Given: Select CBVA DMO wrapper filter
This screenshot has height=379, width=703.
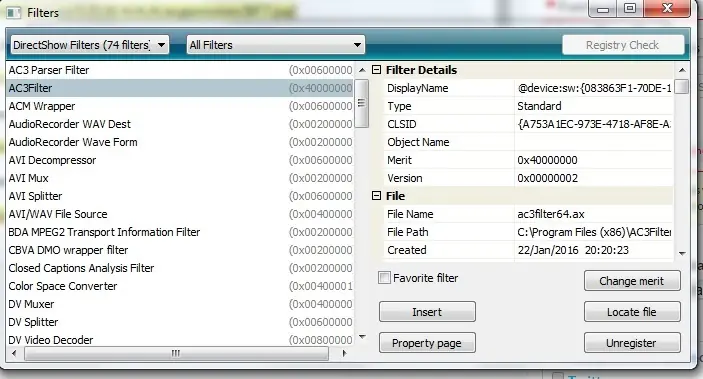Looking at the screenshot, I should point(180,250).
